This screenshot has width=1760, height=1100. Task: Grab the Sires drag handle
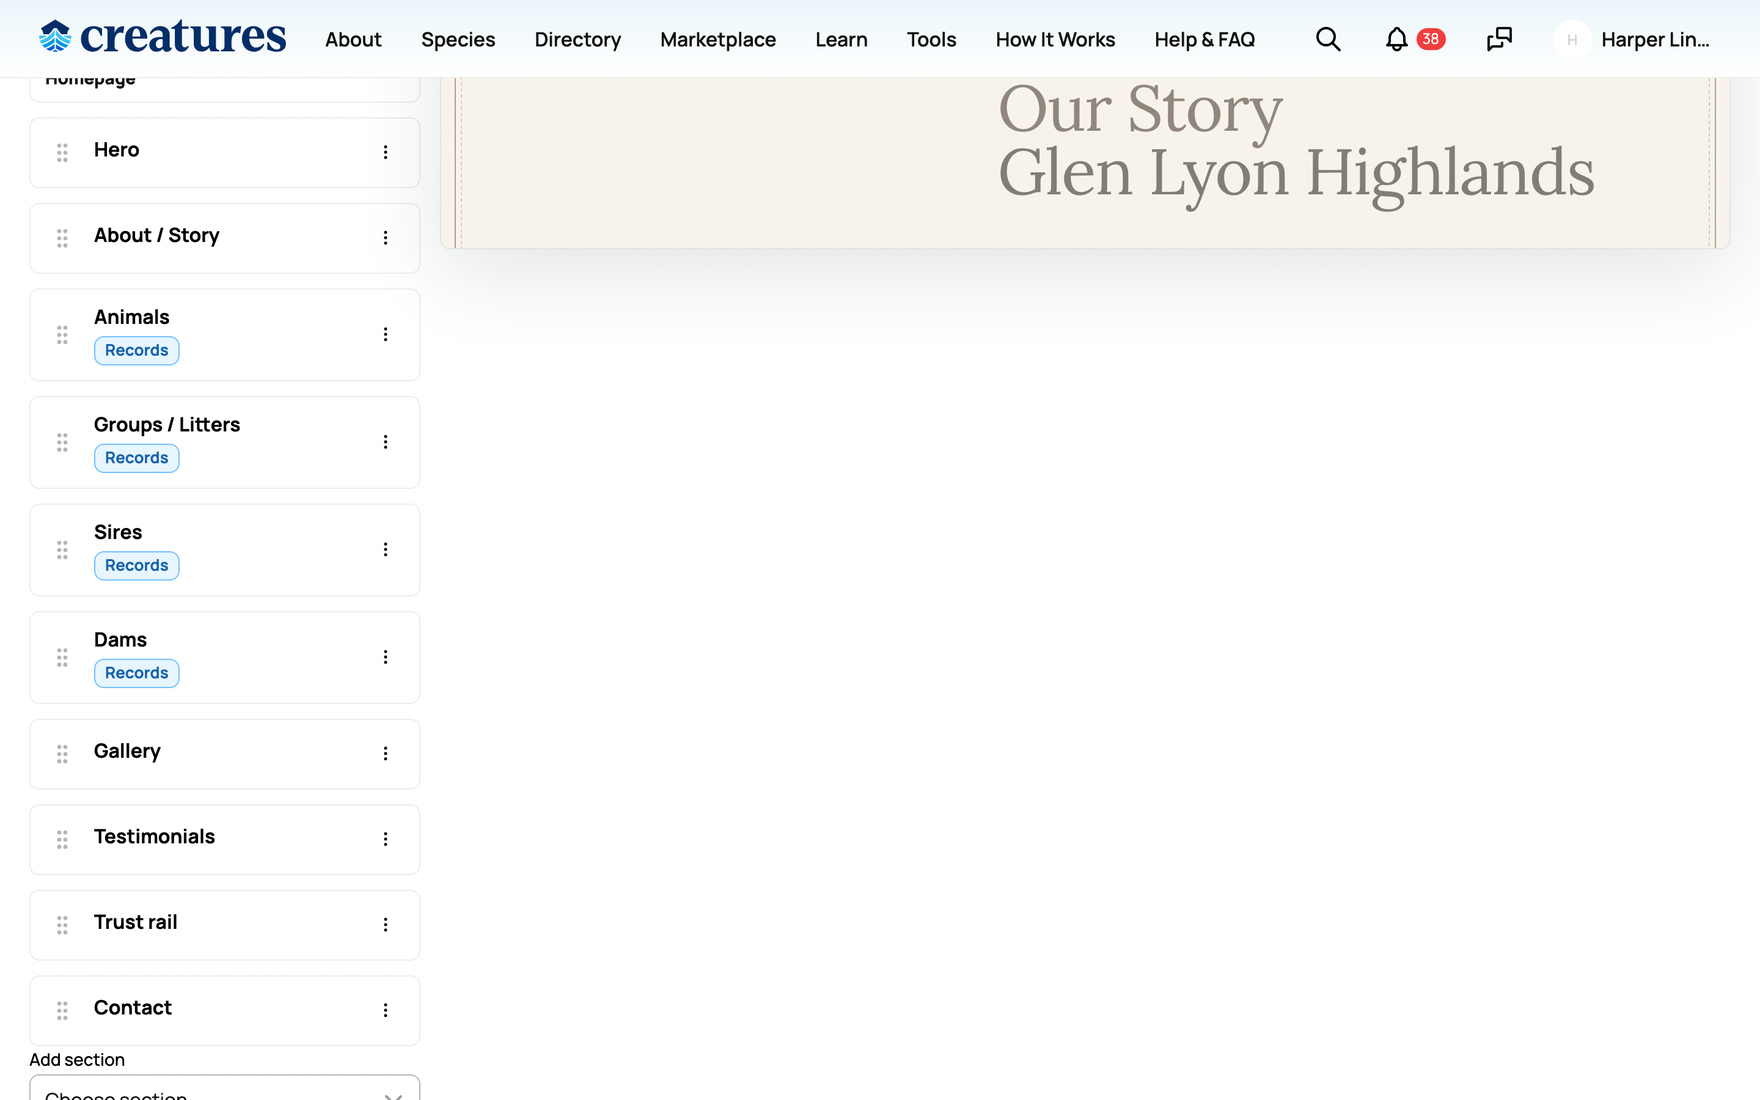[62, 549]
